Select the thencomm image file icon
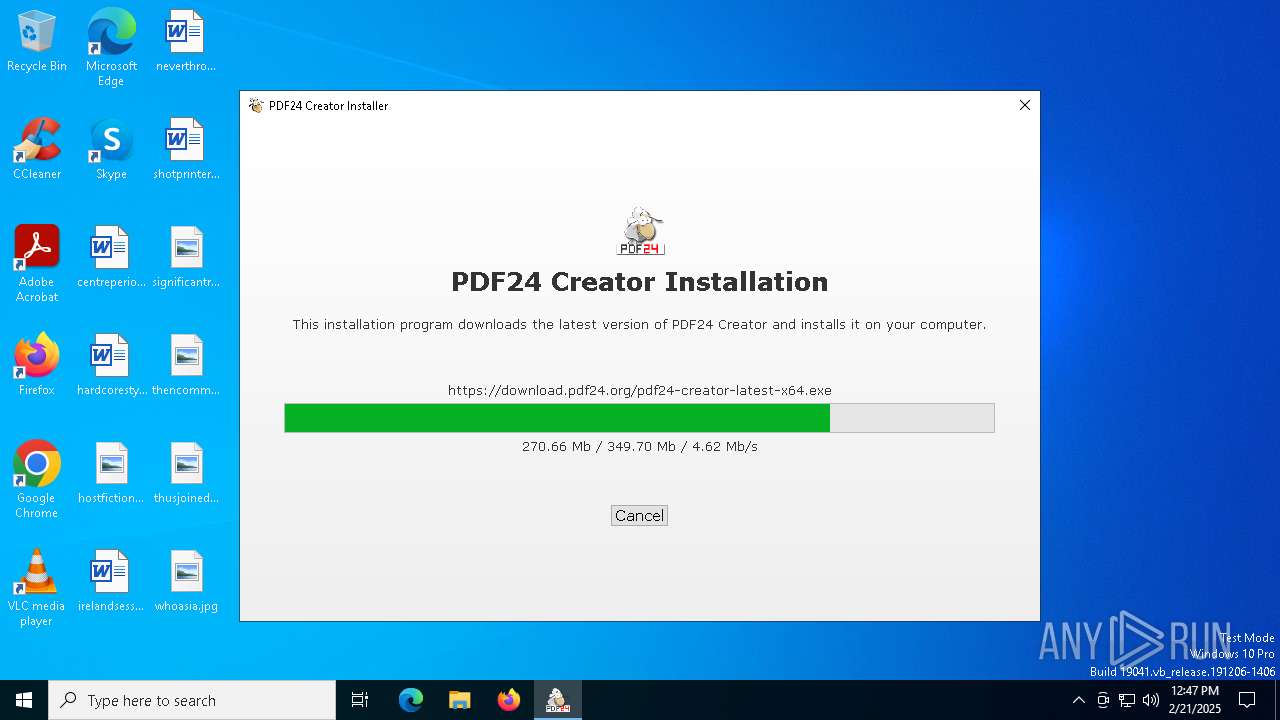 tap(186, 366)
